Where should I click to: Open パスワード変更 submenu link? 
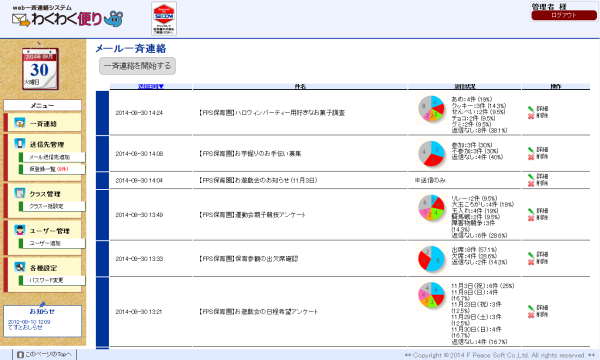coord(46,280)
